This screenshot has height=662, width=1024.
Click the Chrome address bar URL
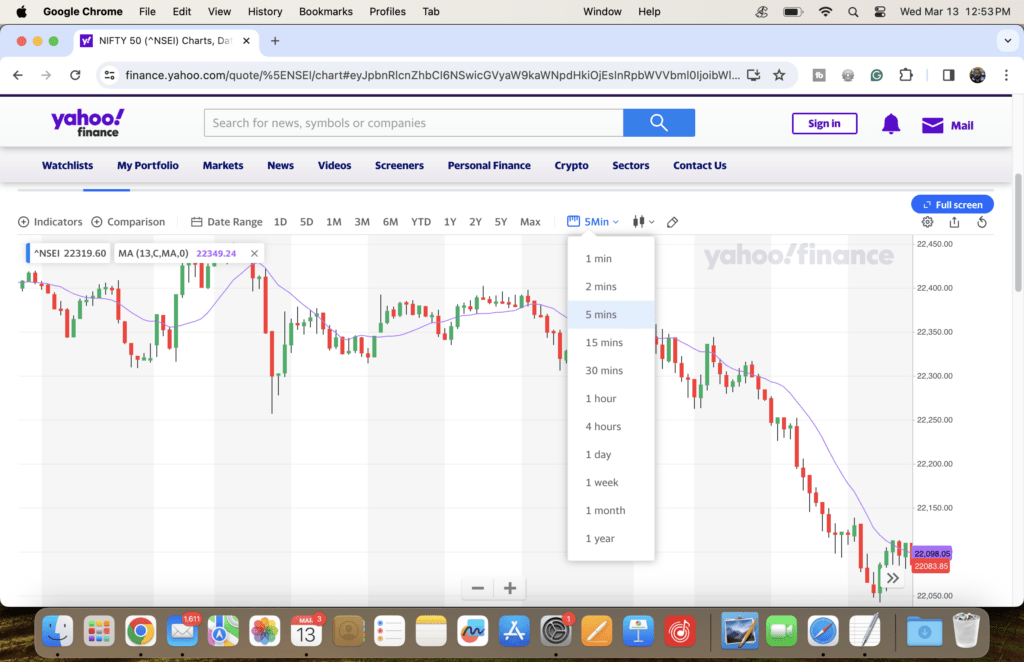point(432,75)
